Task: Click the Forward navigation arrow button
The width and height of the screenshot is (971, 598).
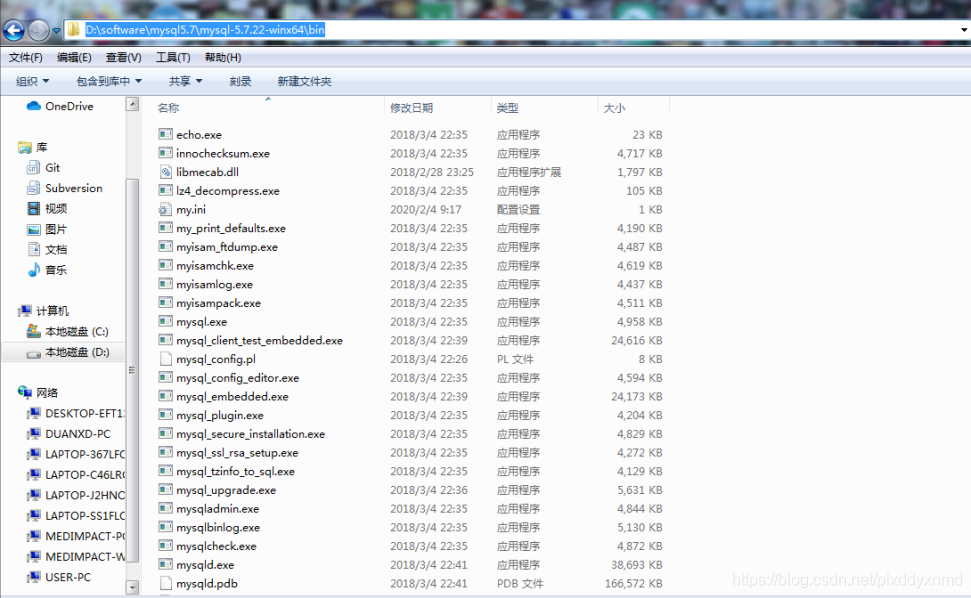Action: pyautogui.click(x=38, y=30)
